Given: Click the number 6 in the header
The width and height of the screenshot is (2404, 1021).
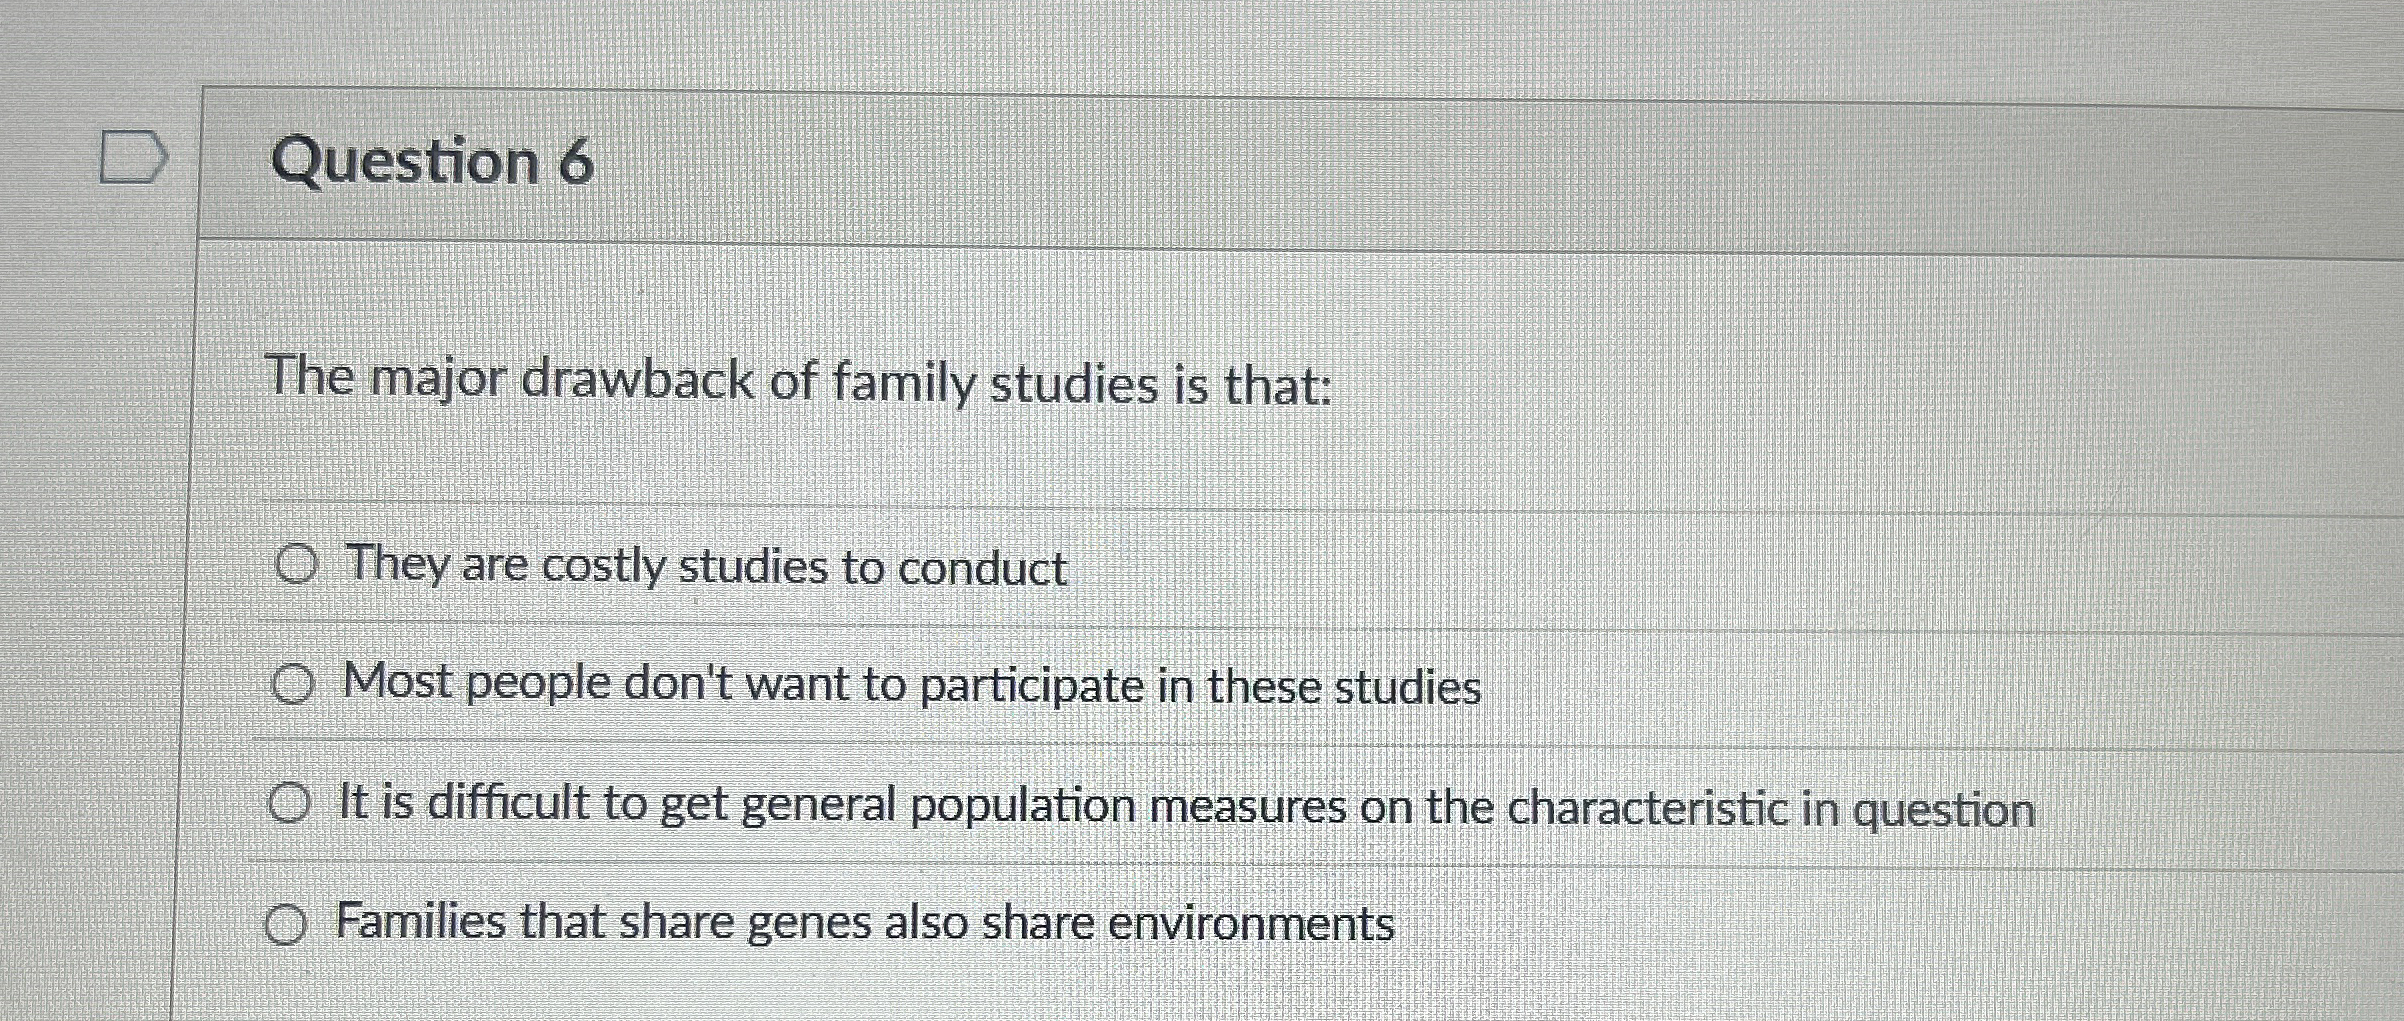Looking at the screenshot, I should pyautogui.click(x=576, y=163).
